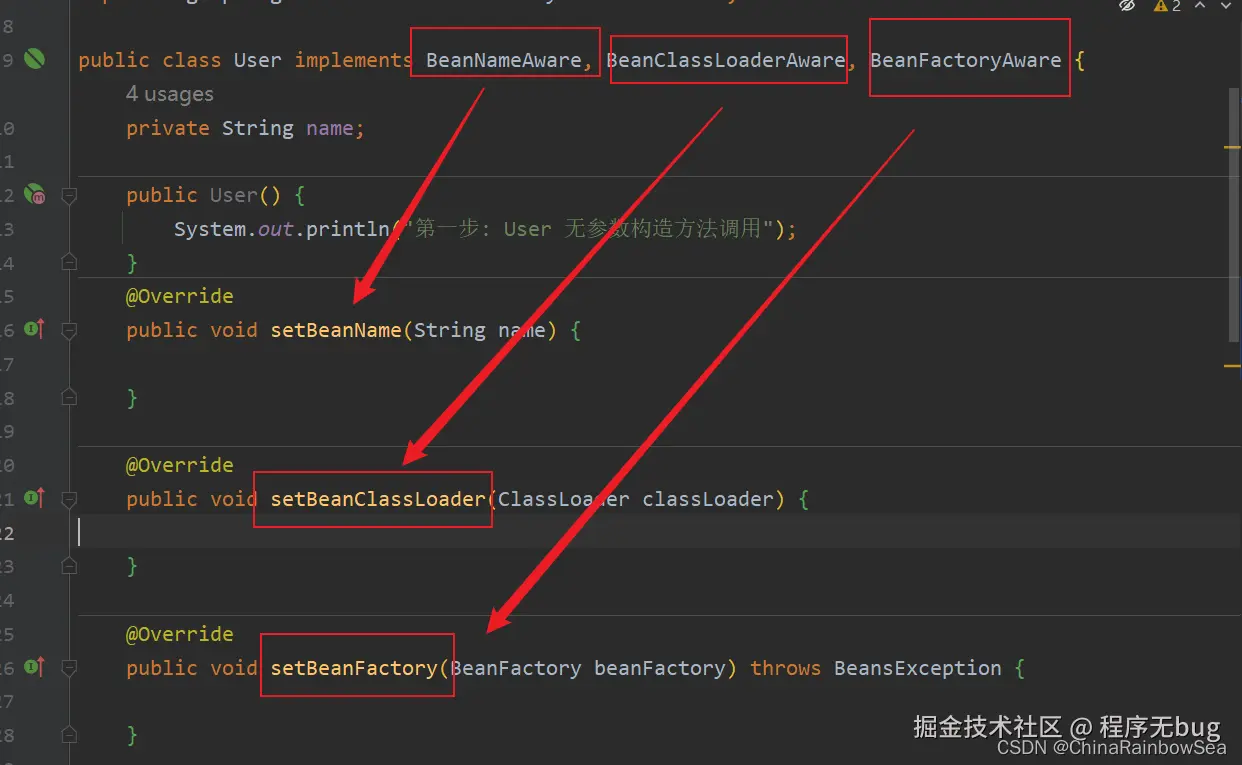The height and width of the screenshot is (765, 1242).
Task: Open the '4 usages' inlay hint
Action: (x=170, y=94)
